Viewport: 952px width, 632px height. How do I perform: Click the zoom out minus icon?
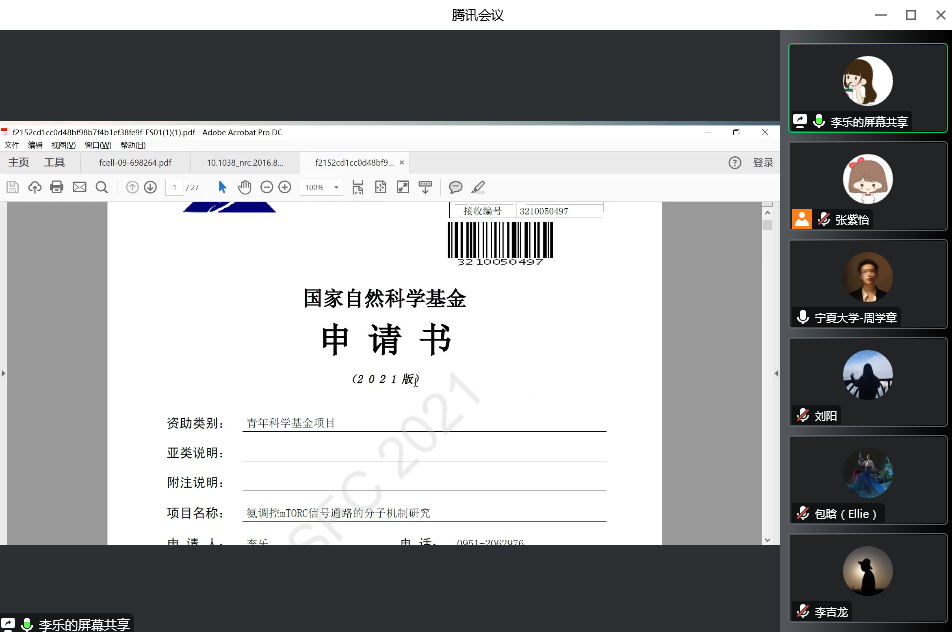267,187
